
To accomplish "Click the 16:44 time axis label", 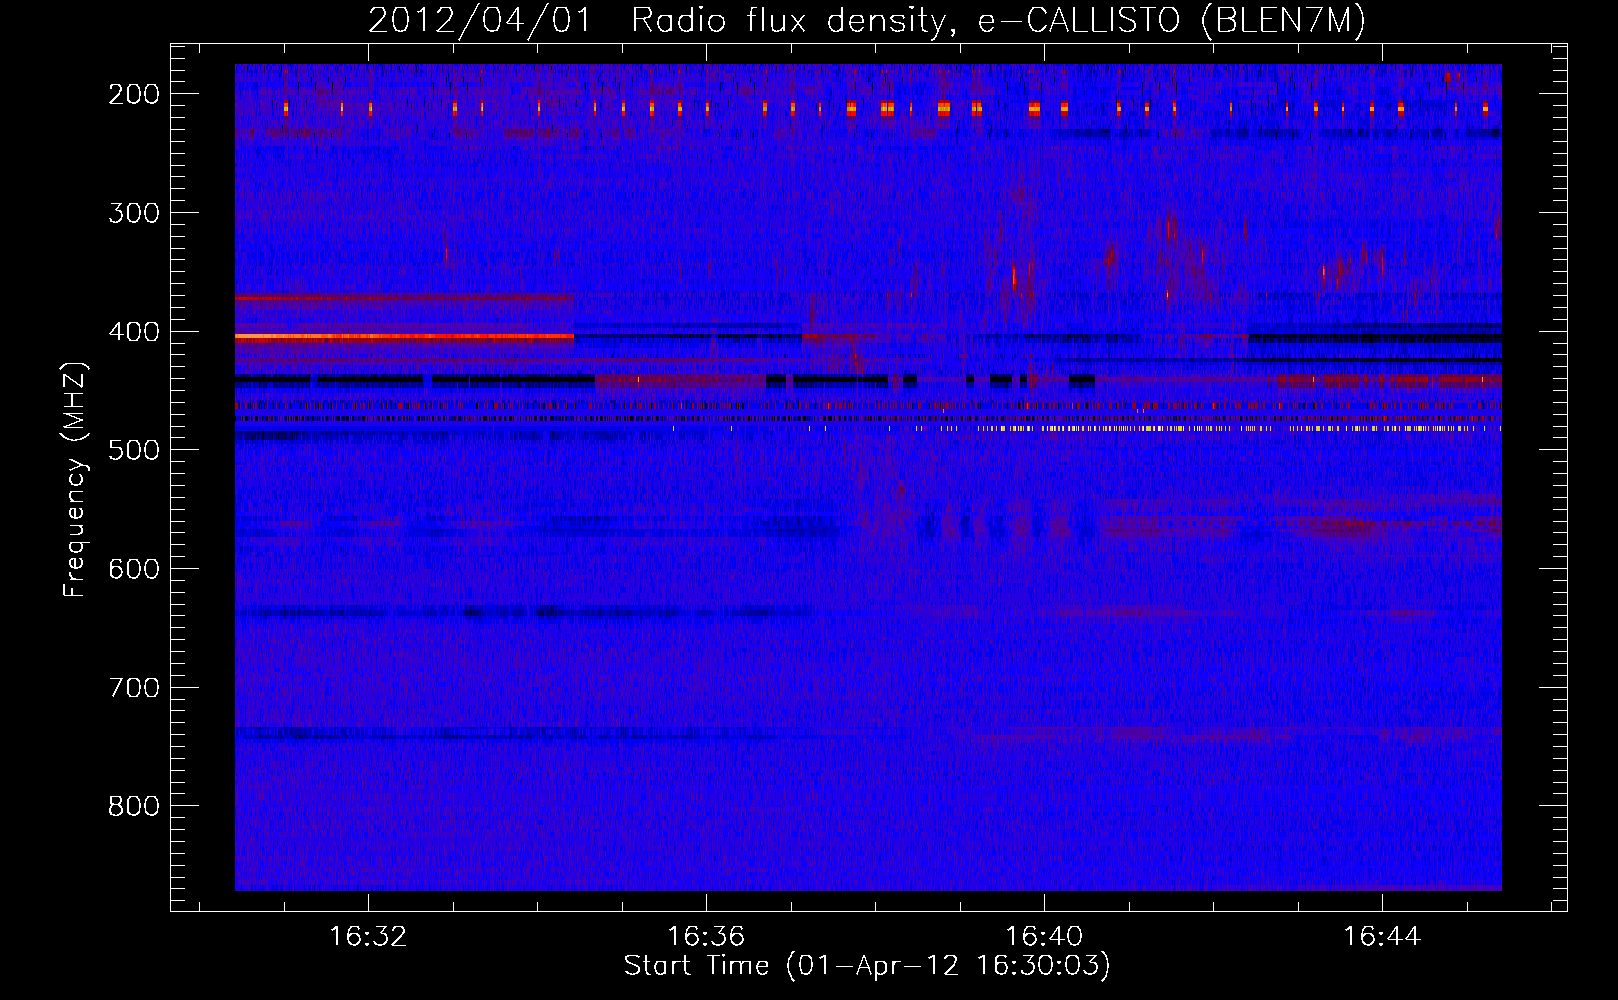I will click(x=1382, y=937).
